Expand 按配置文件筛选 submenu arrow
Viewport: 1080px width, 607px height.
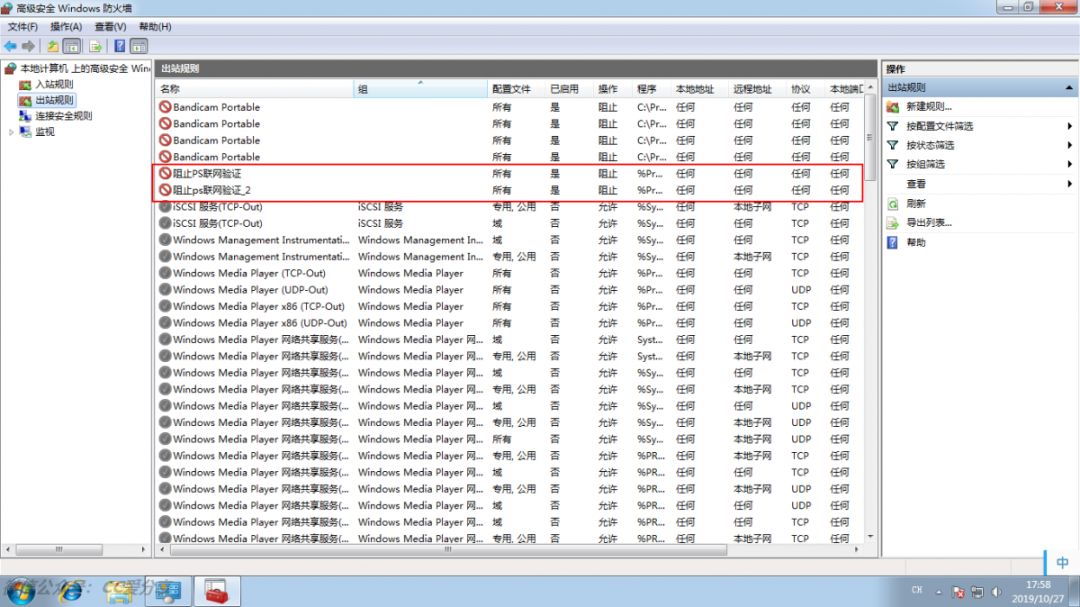(1069, 126)
